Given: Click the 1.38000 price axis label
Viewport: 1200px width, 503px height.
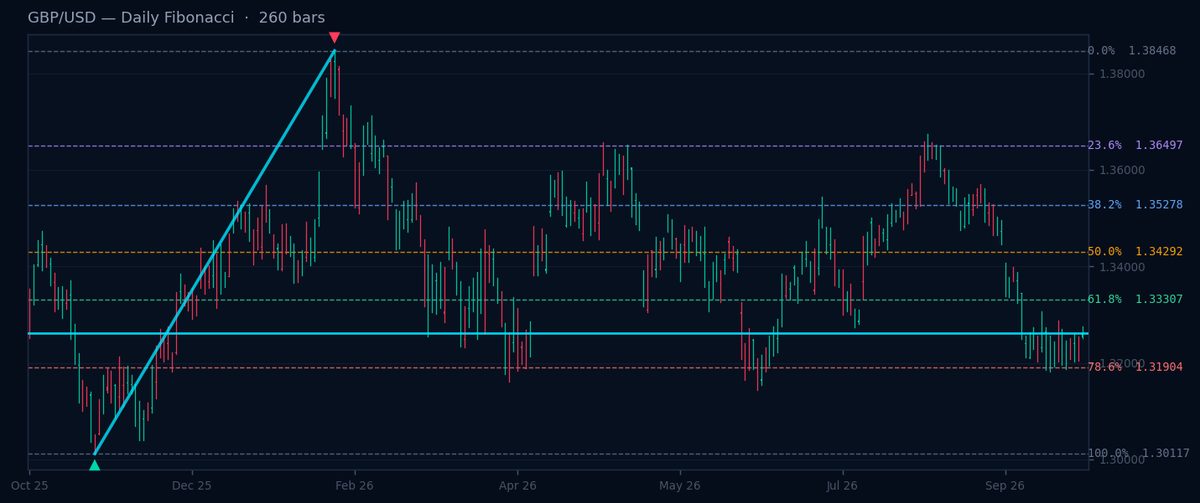Looking at the screenshot, I should click(1122, 74).
